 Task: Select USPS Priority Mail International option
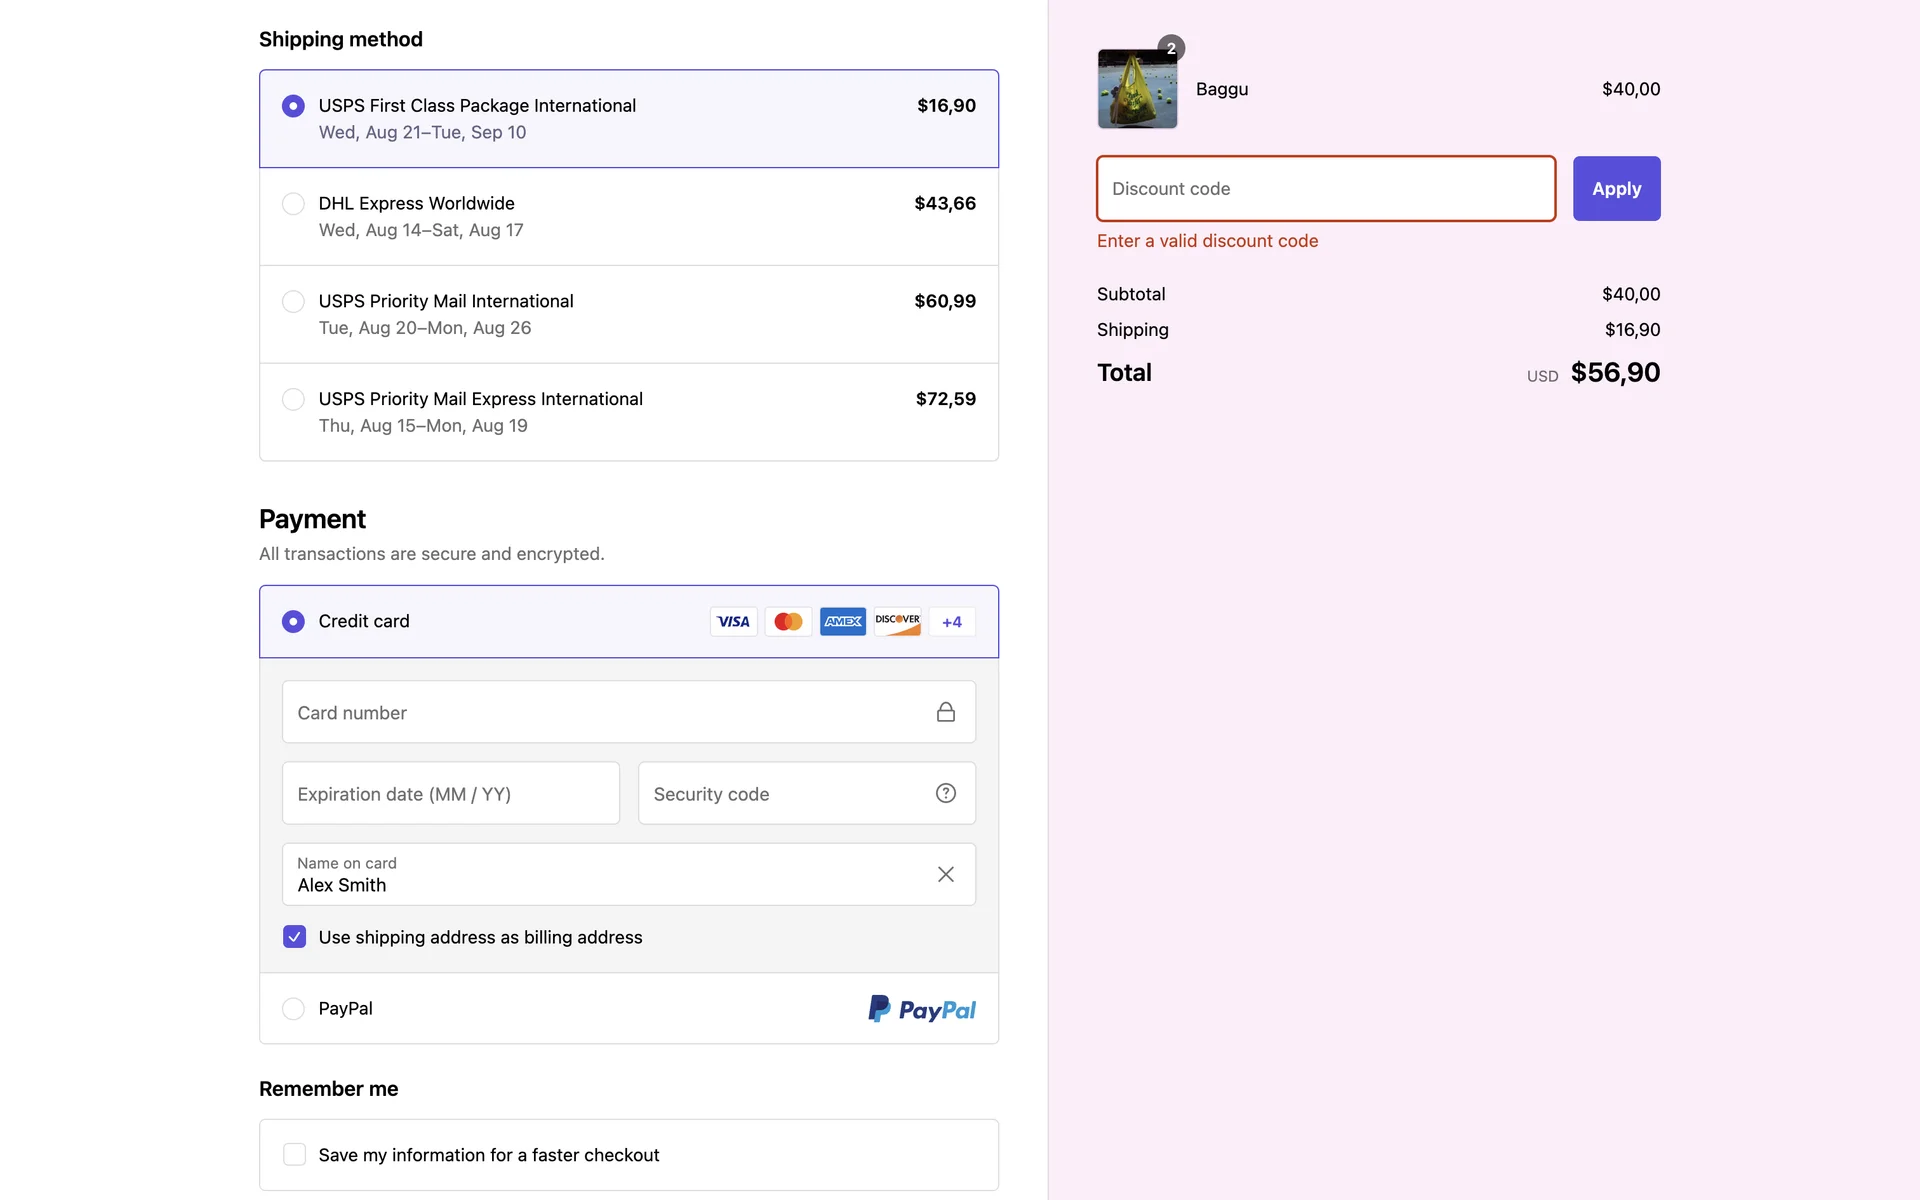[293, 301]
